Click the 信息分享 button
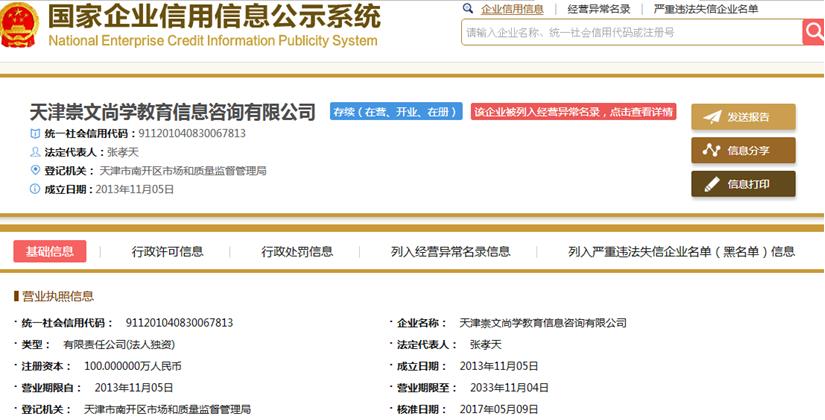Screen dimensions: 825x420 click(743, 151)
